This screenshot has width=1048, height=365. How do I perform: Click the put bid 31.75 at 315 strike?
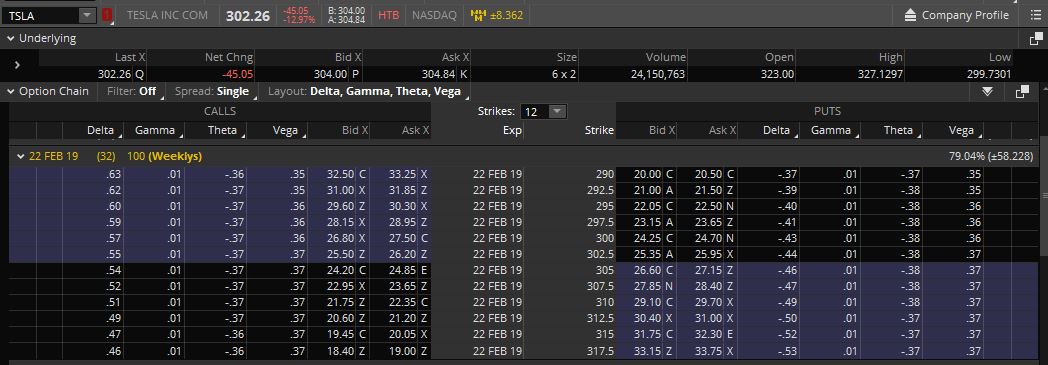point(648,334)
